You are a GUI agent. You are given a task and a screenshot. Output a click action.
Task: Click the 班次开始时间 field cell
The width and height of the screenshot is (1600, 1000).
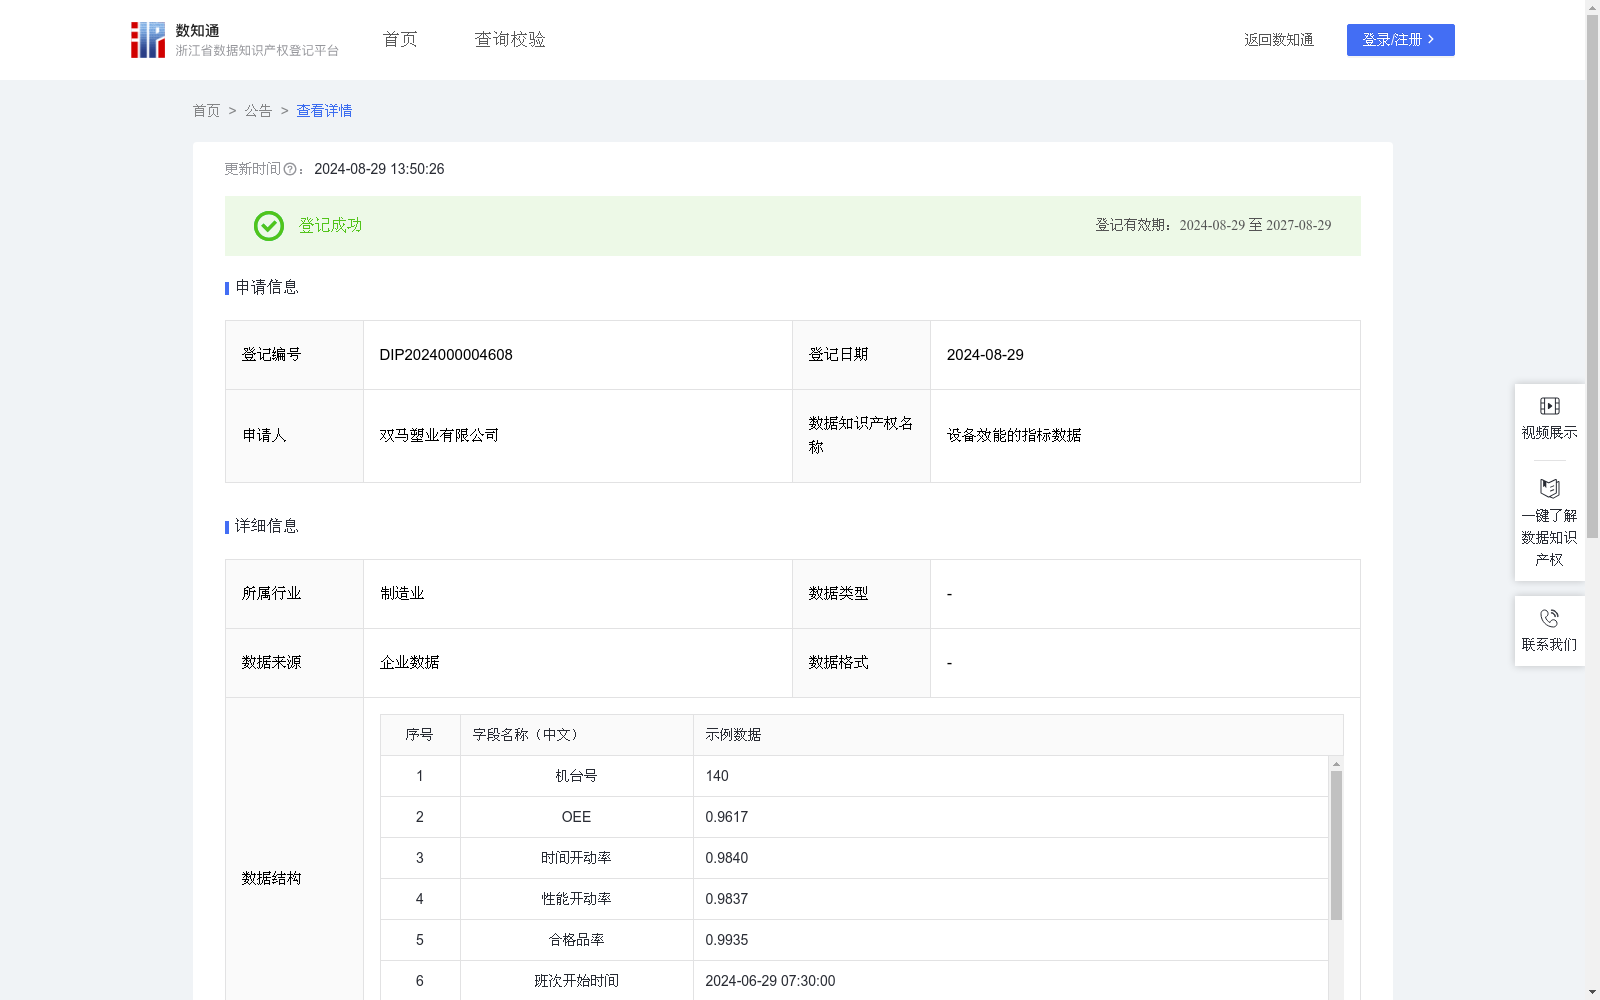click(x=577, y=981)
